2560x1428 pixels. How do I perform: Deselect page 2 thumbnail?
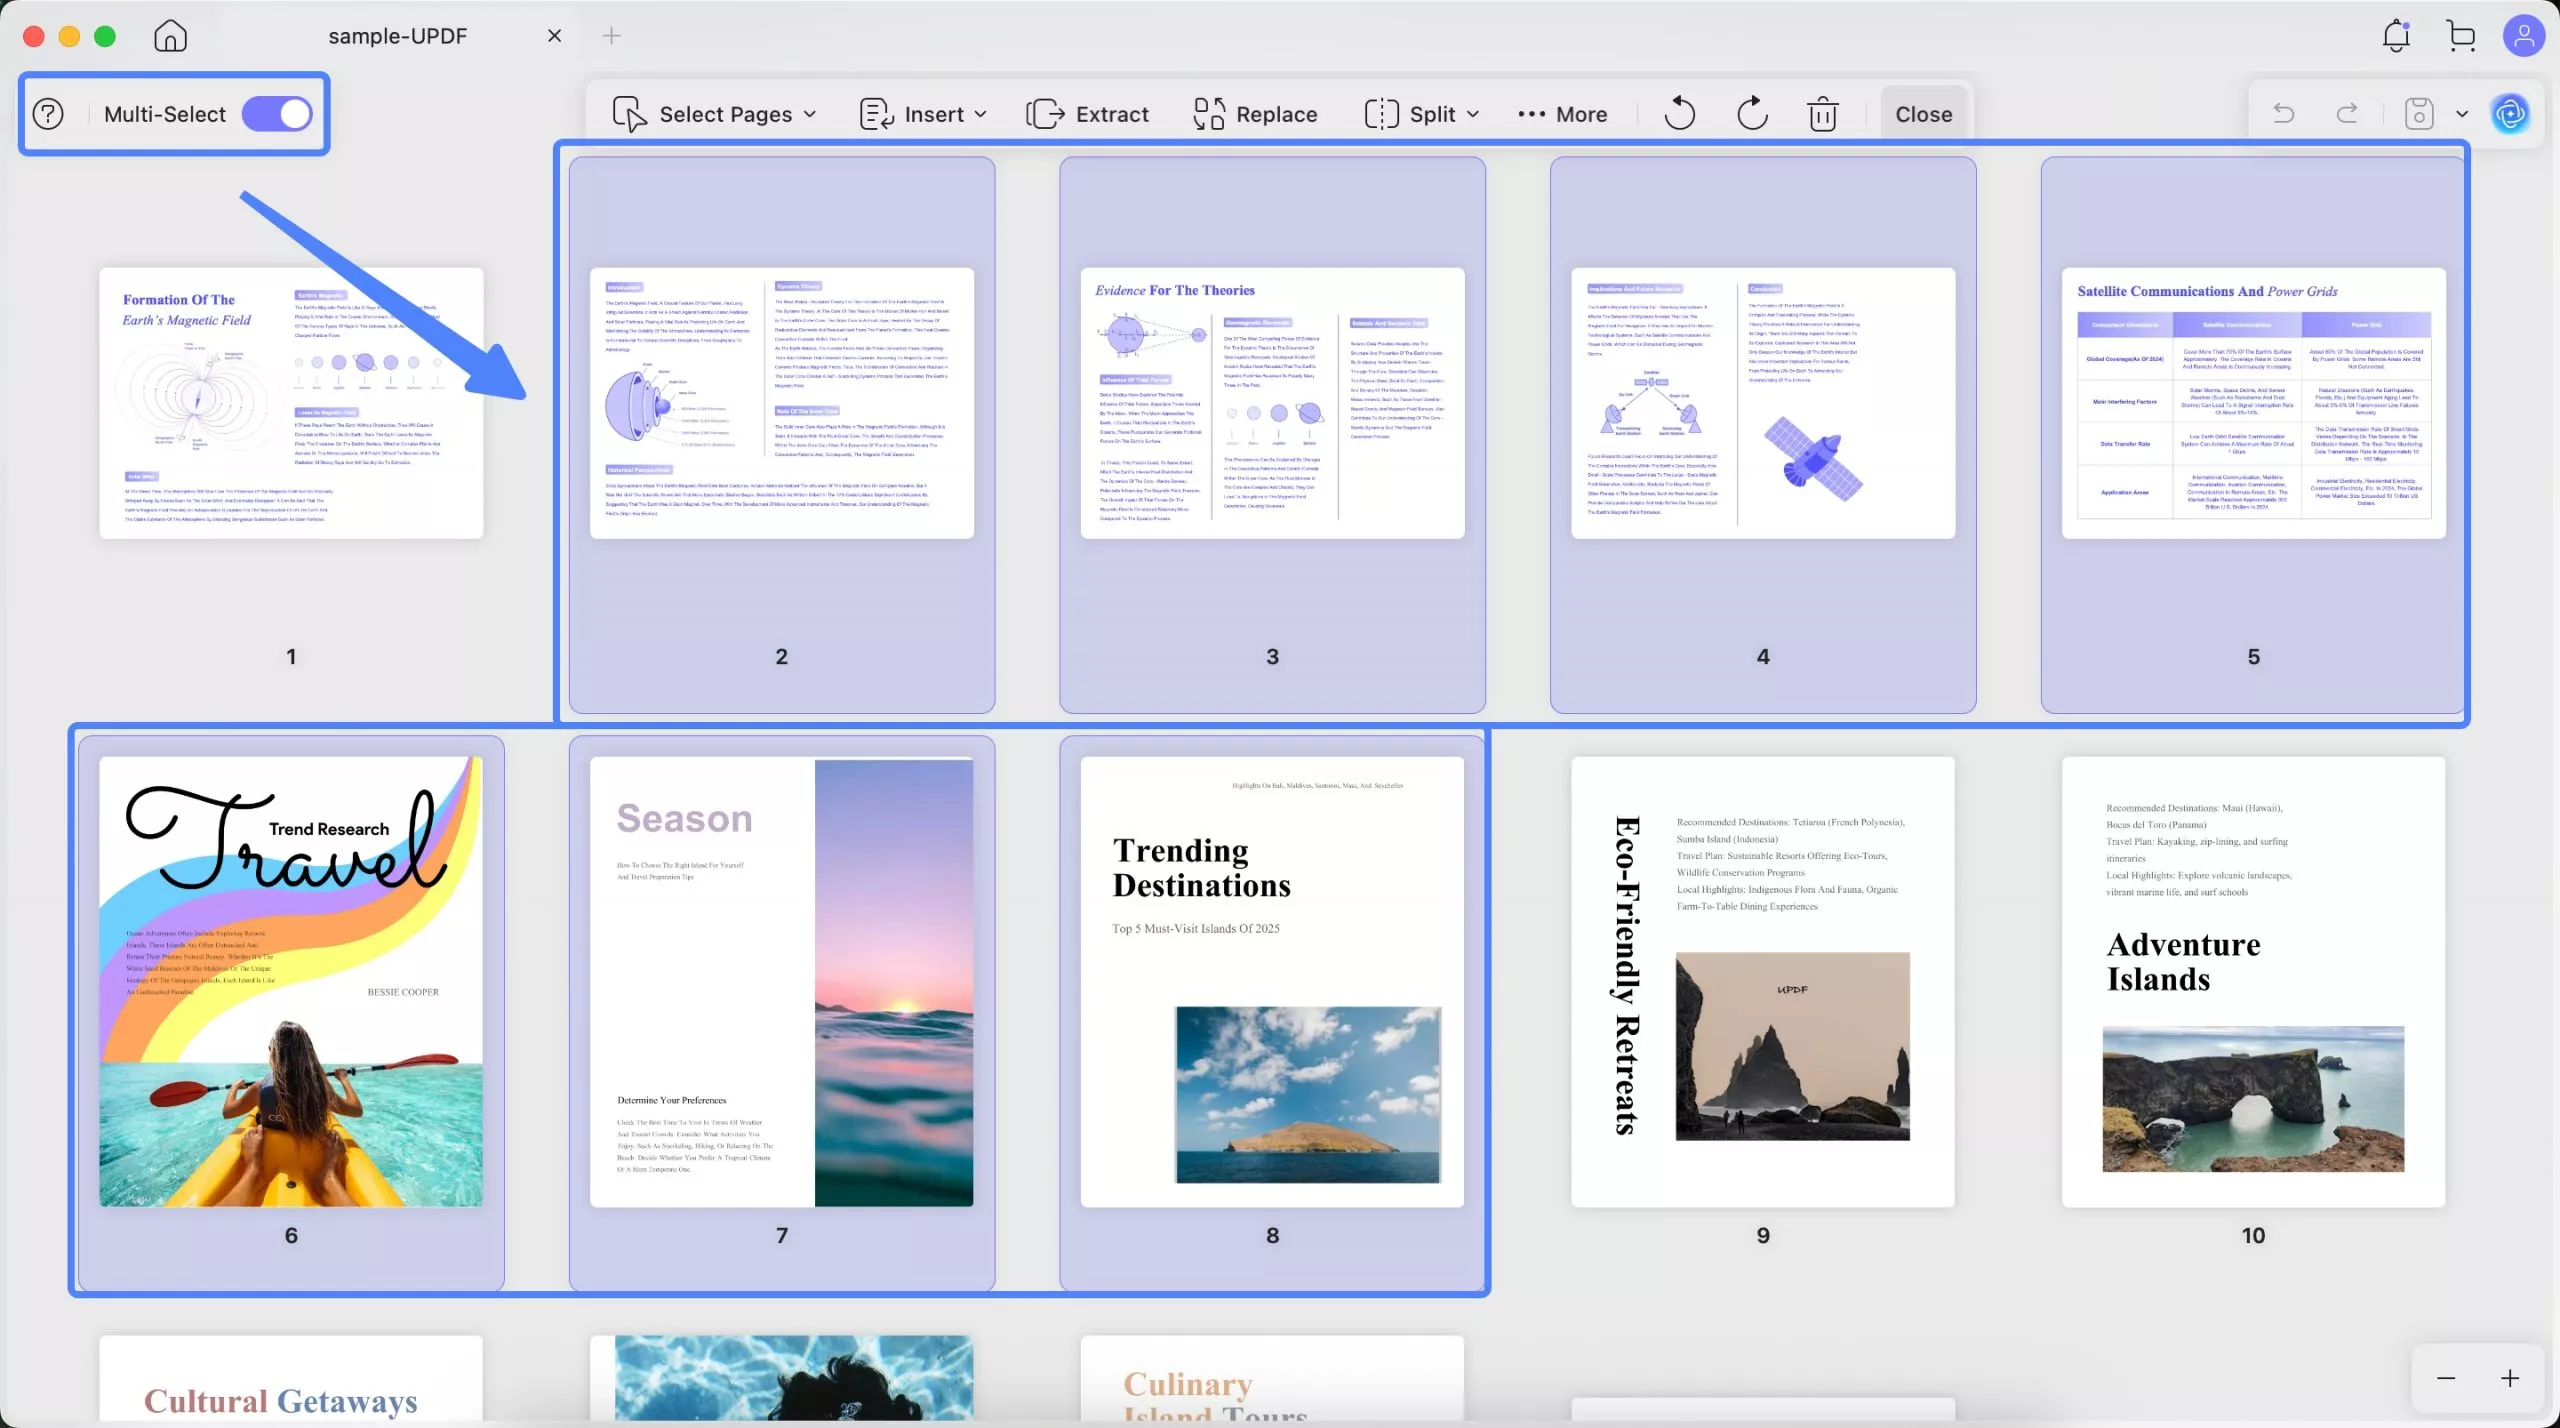click(x=782, y=403)
